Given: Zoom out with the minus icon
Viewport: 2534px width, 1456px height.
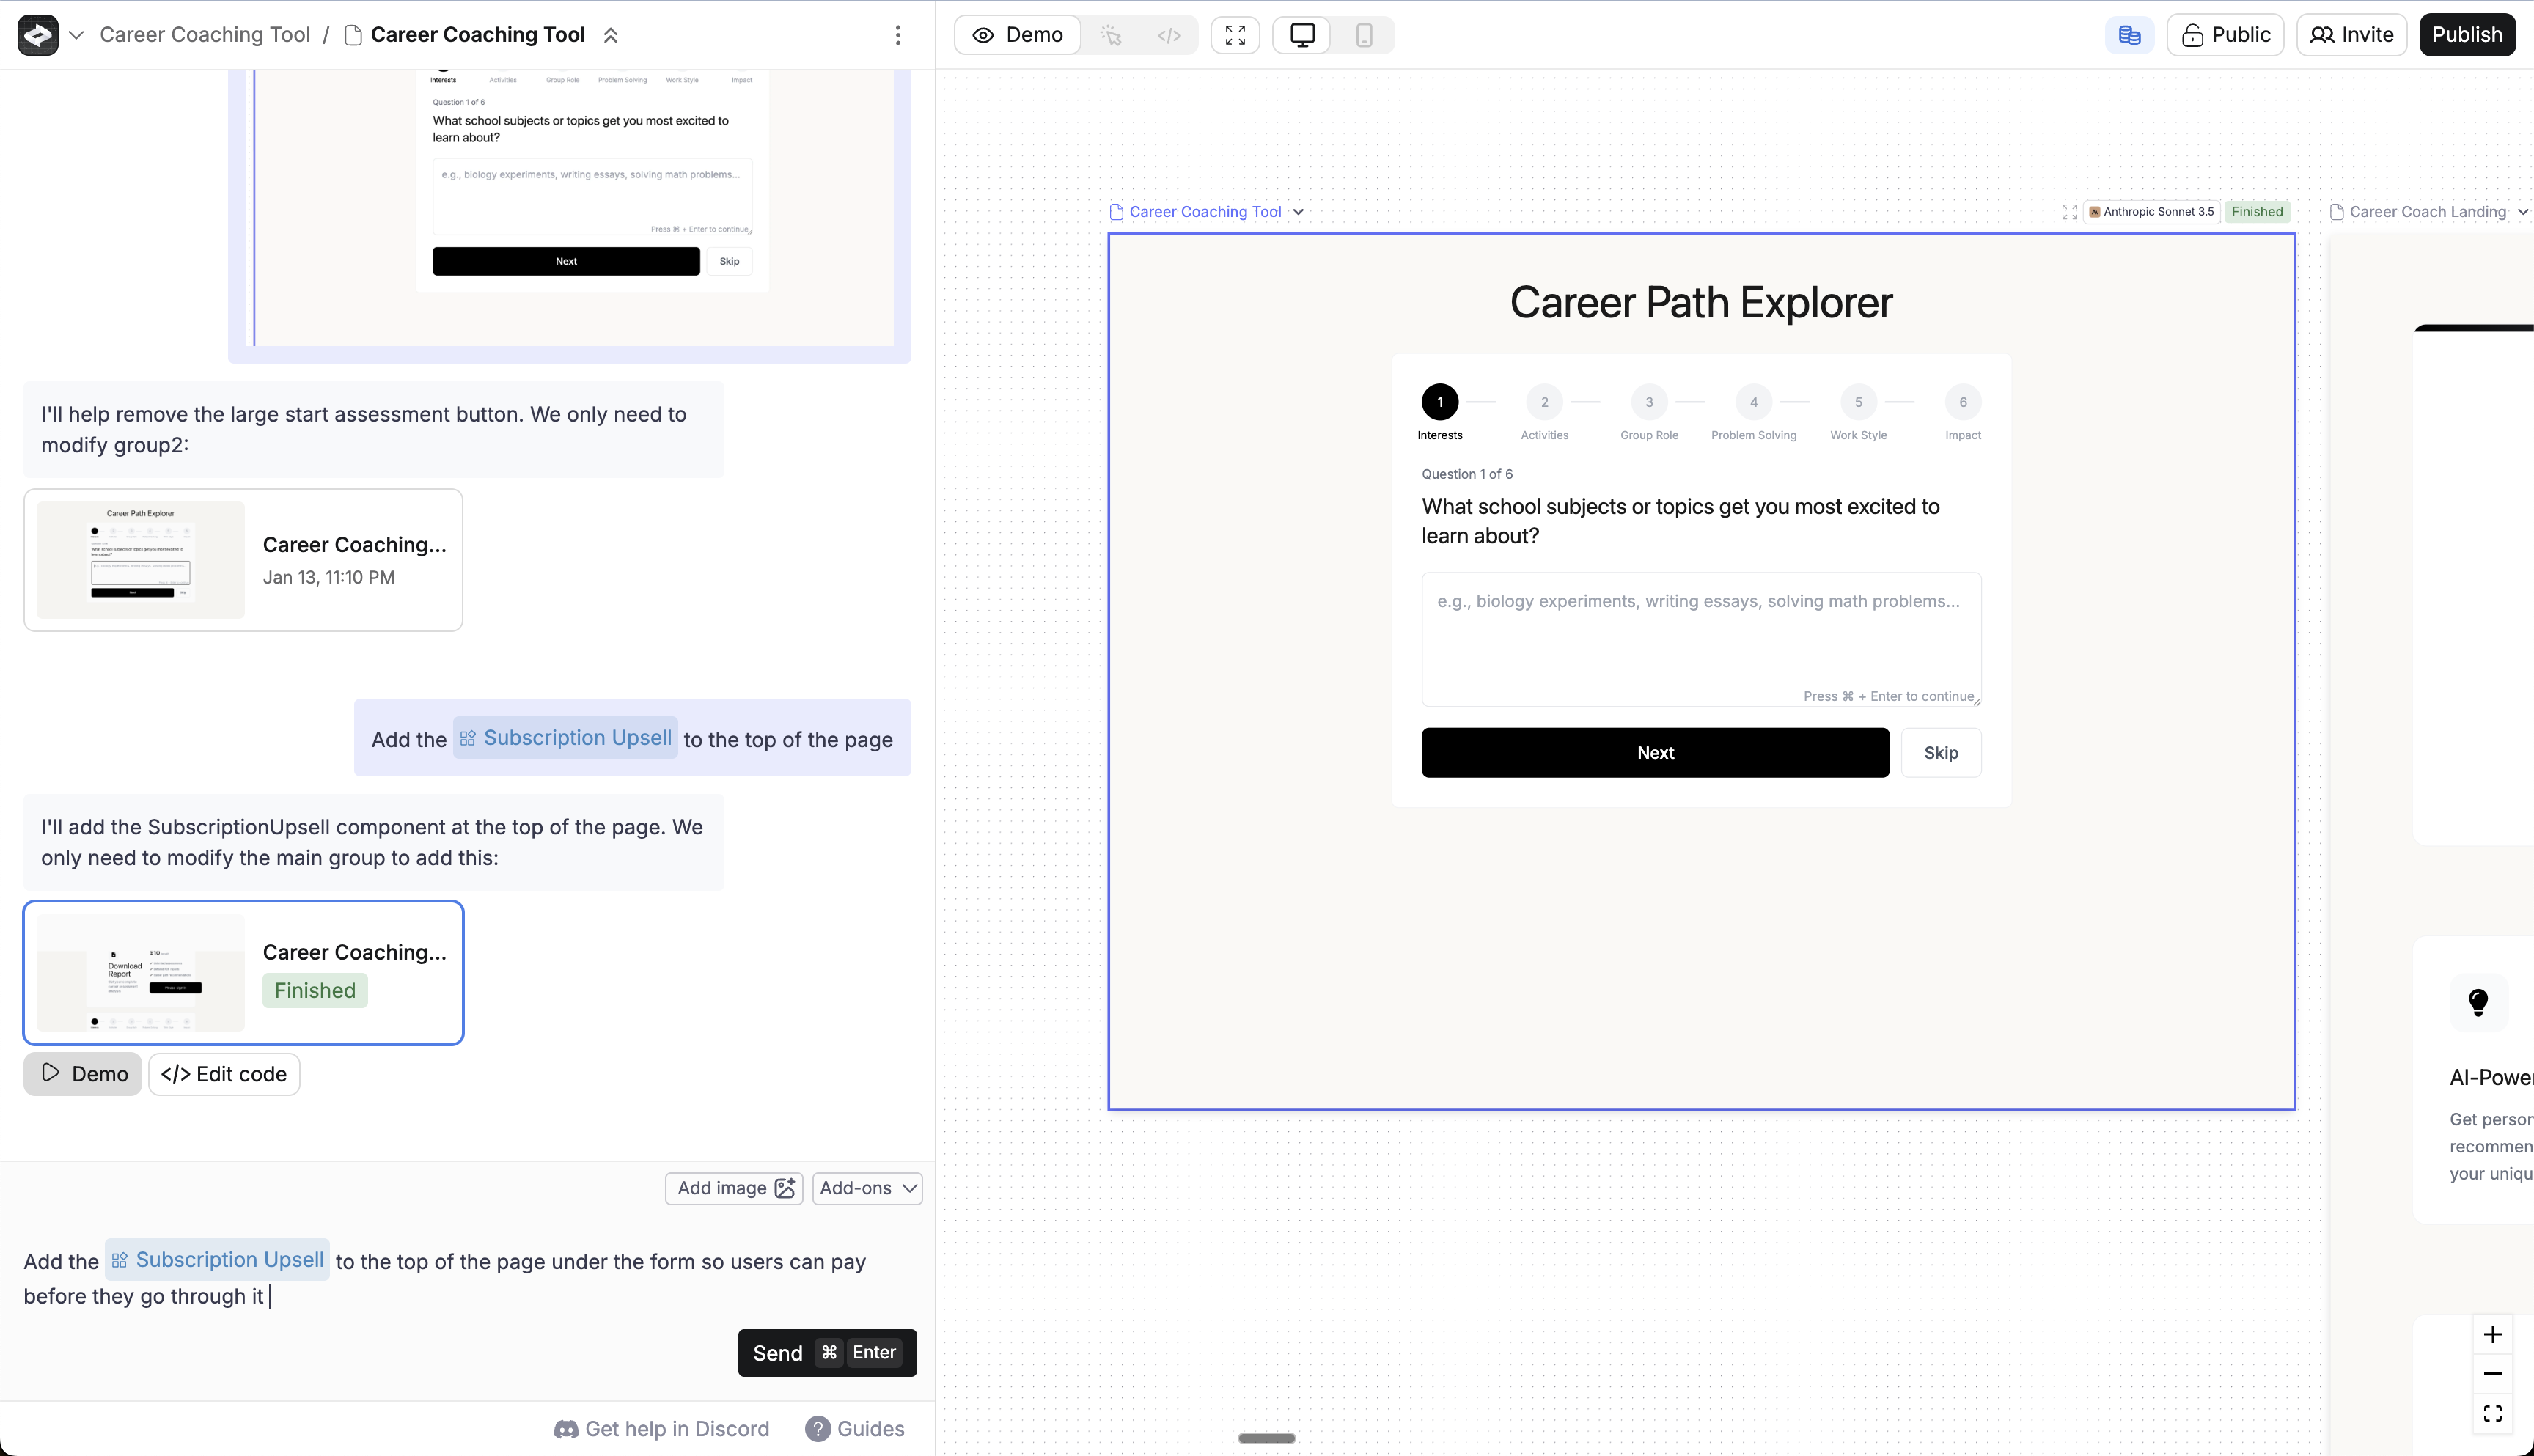Looking at the screenshot, I should tap(2492, 1374).
